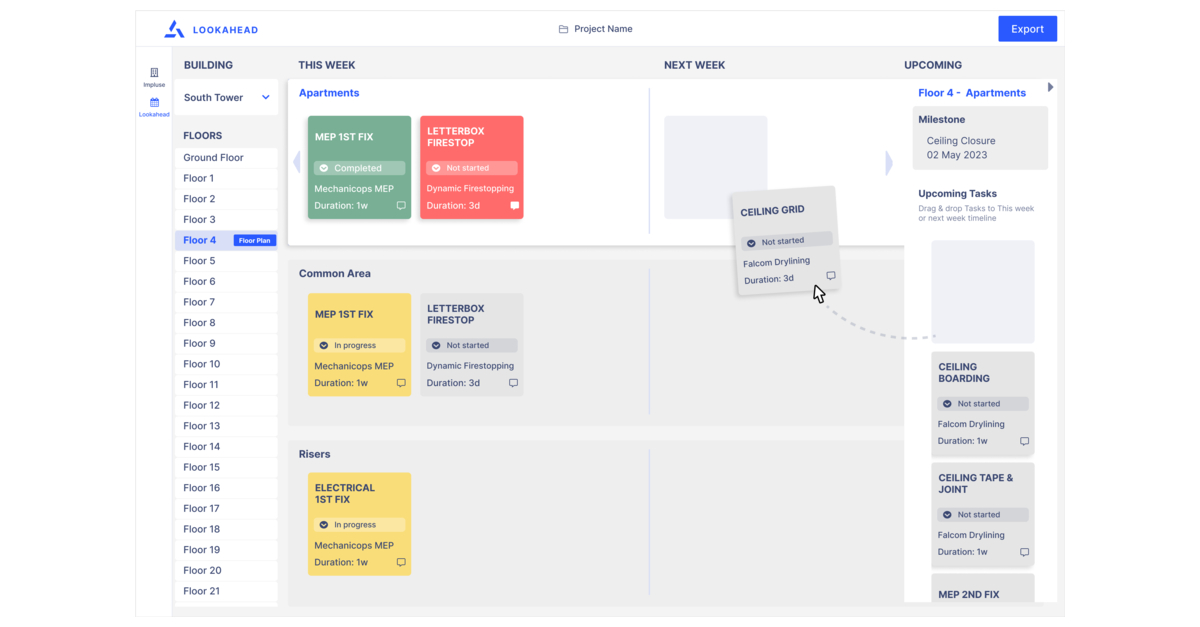Image resolution: width=1200 pixels, height=627 pixels.
Task: Open the South Tower building dropdown
Action: 226,97
